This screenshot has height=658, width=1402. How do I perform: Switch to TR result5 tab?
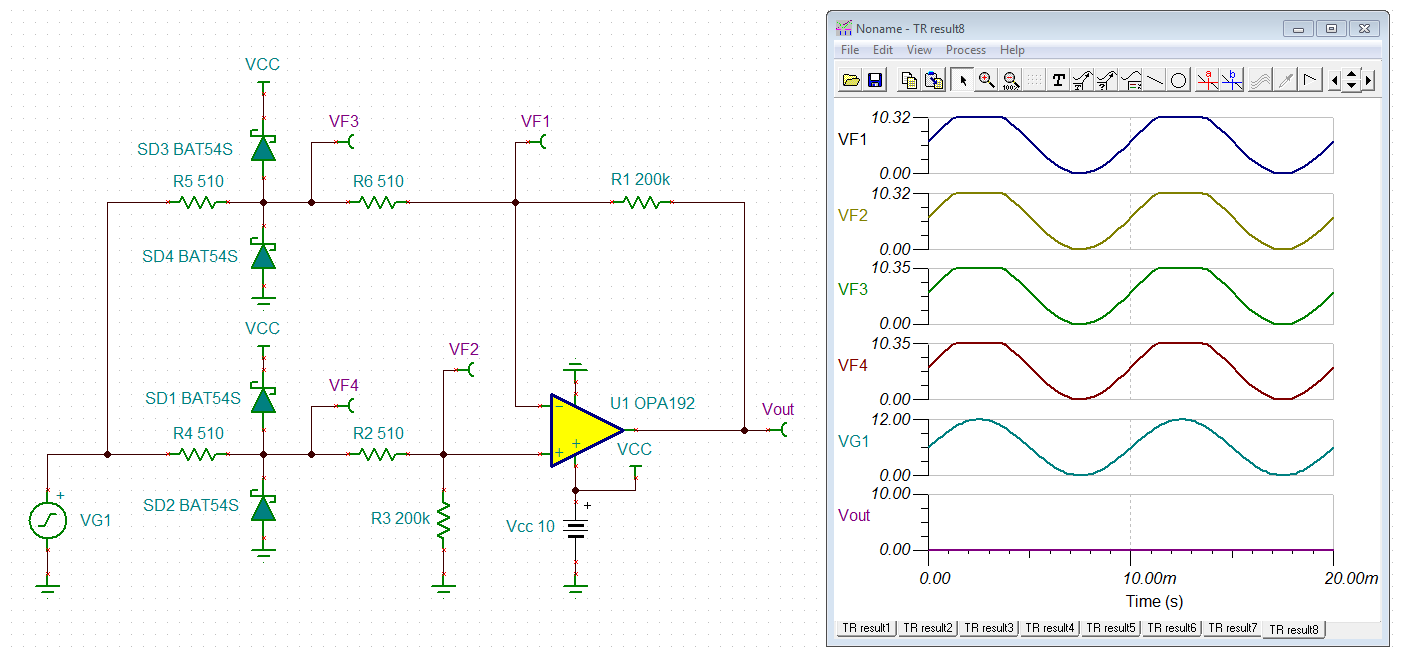[1111, 628]
